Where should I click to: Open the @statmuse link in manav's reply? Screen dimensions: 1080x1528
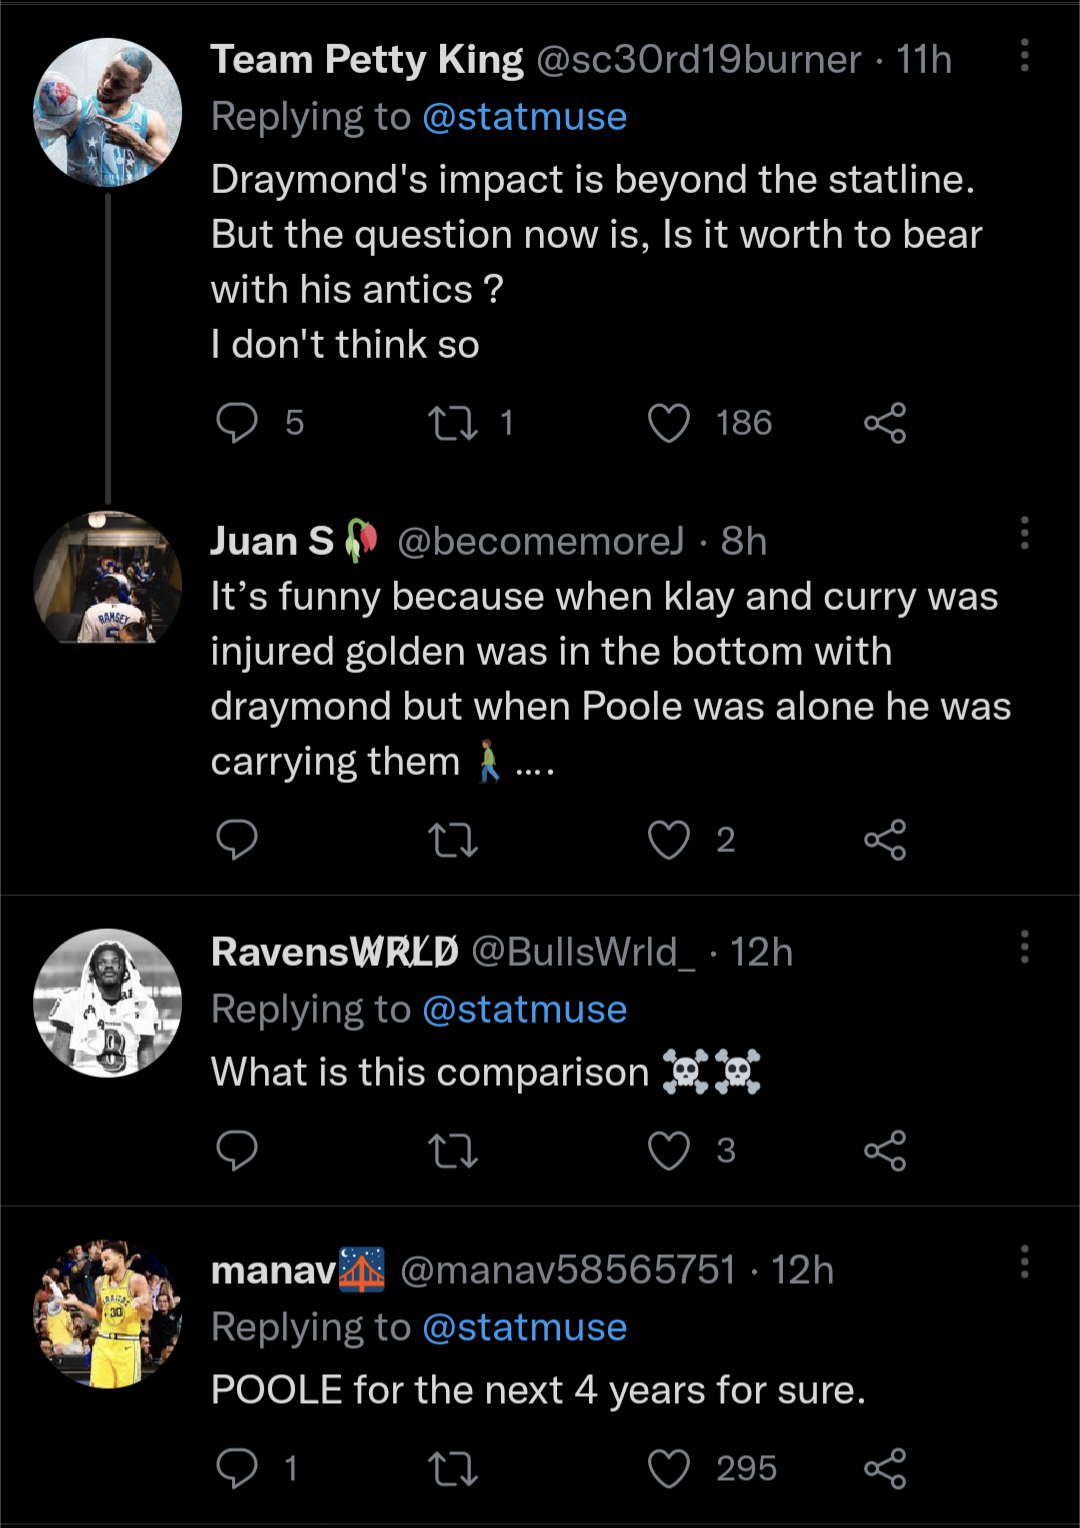click(525, 1328)
